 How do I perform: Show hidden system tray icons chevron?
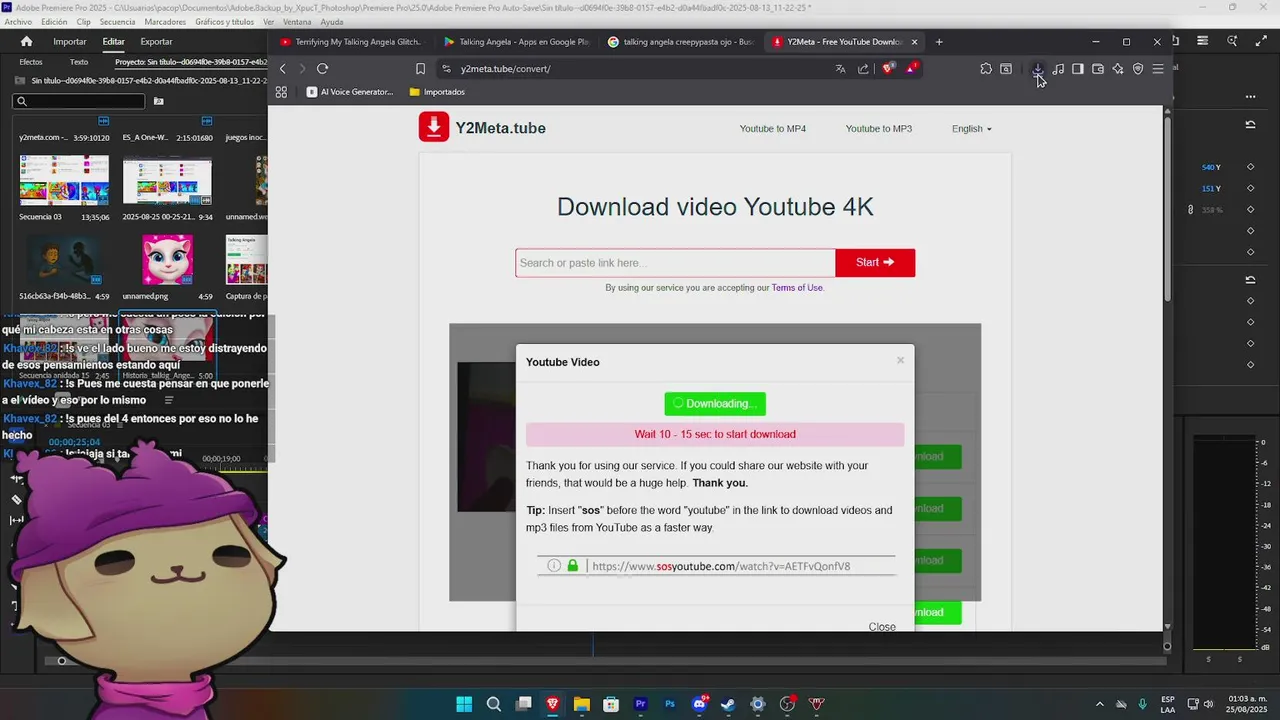[x=1100, y=704]
